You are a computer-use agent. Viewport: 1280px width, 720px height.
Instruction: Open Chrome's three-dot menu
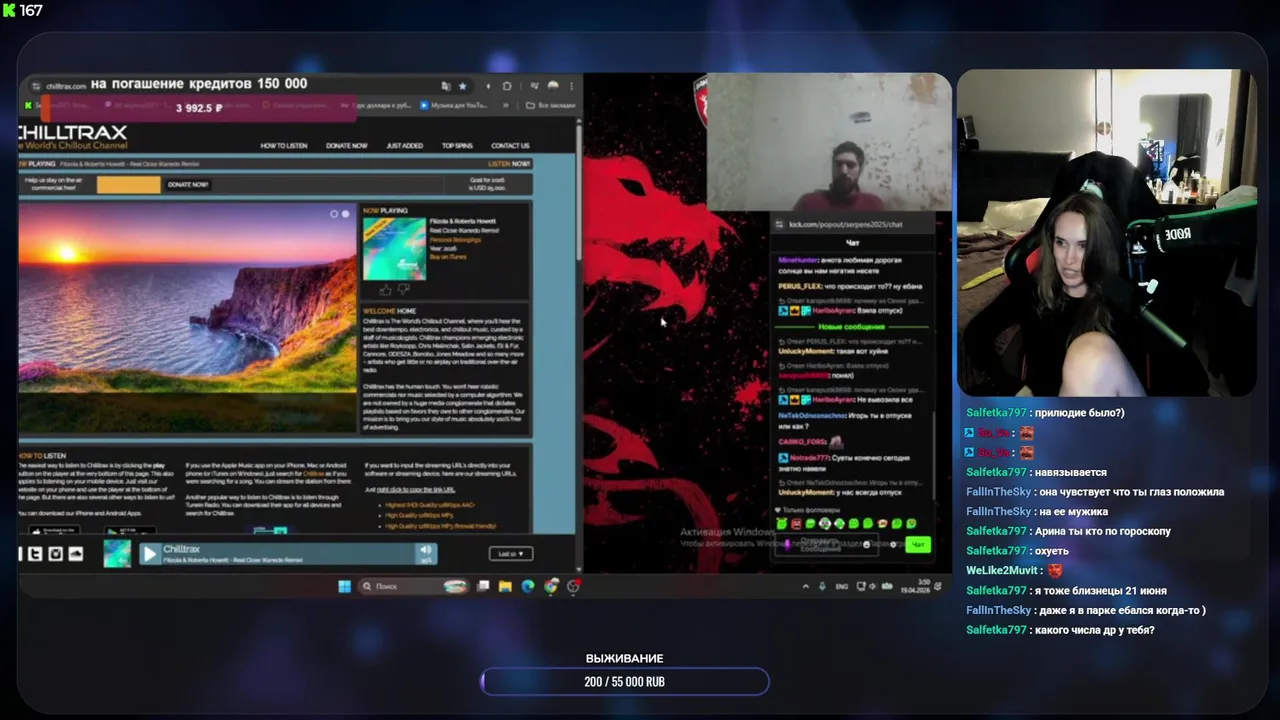(572, 86)
